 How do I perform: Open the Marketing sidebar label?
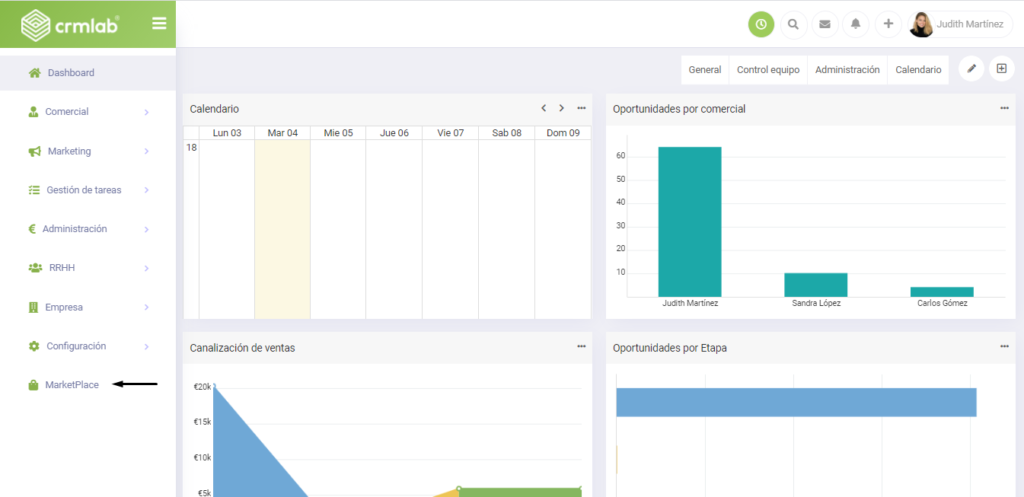(x=69, y=151)
